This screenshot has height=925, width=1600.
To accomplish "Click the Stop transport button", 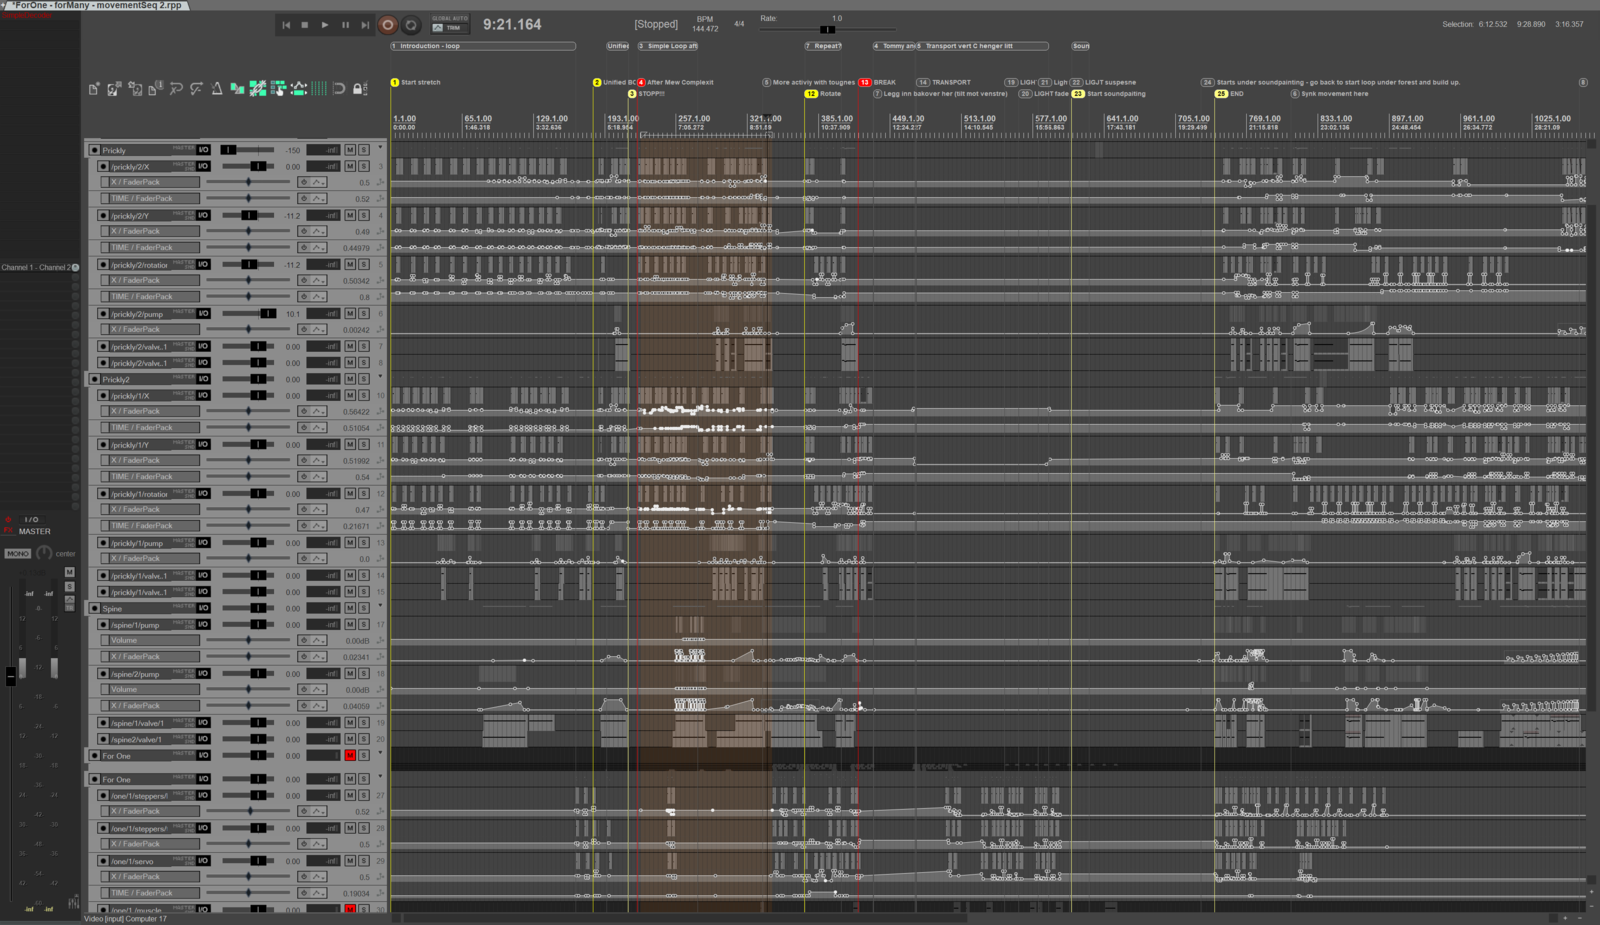I will point(305,25).
